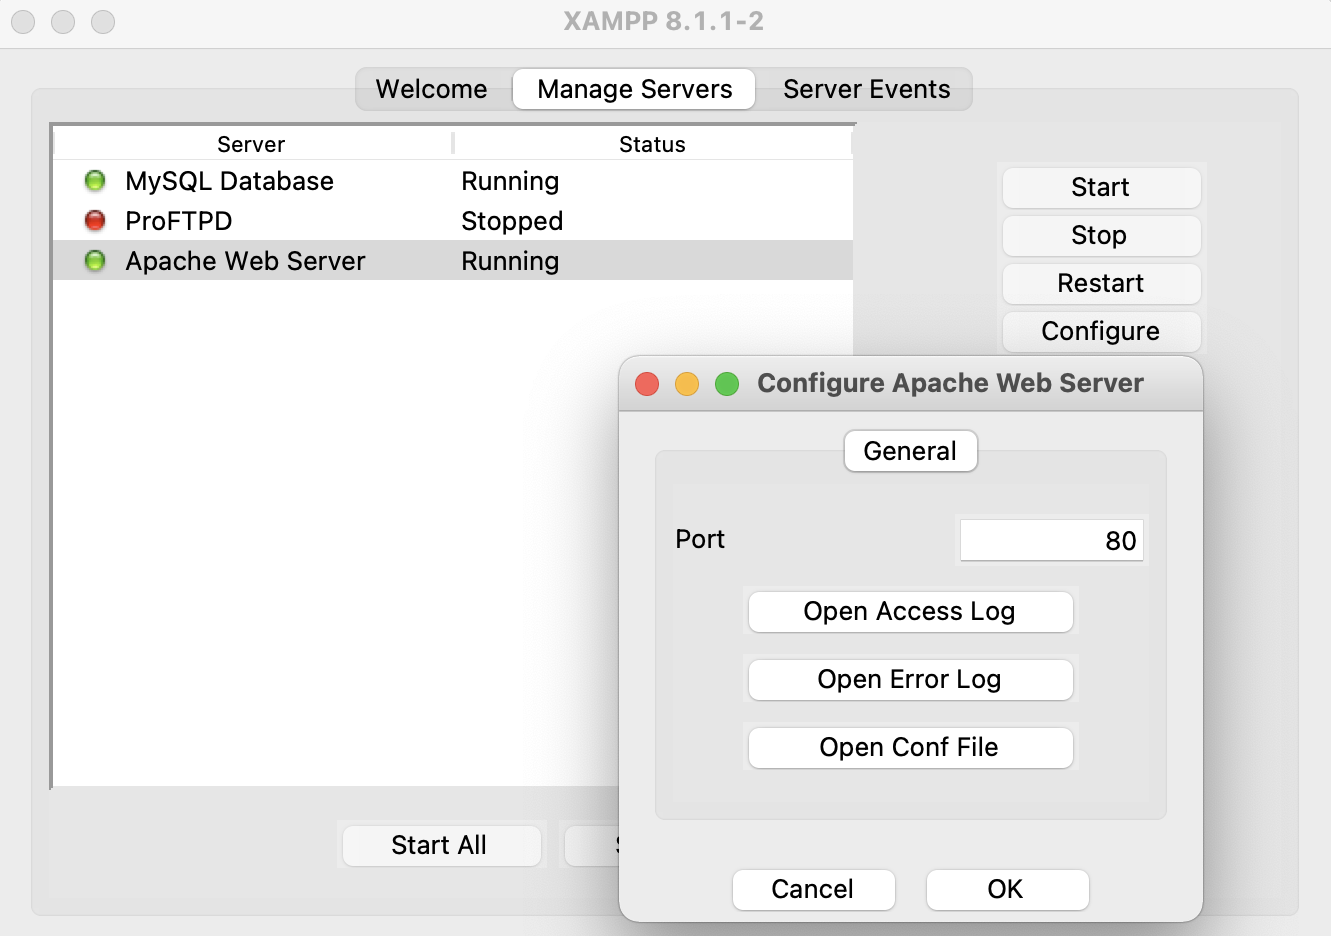Click the Status column header
The image size is (1331, 936).
[651, 144]
